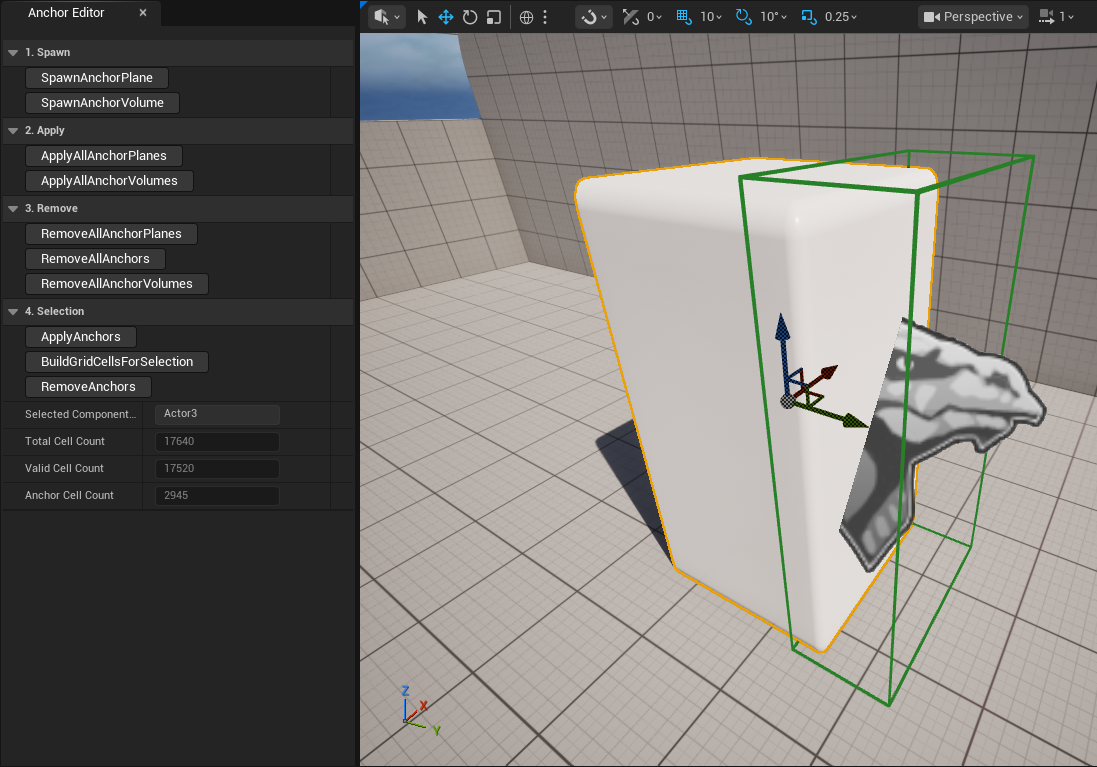Open the Perspective view mode dropdown
The width and height of the screenshot is (1097, 767).
[x=973, y=17]
